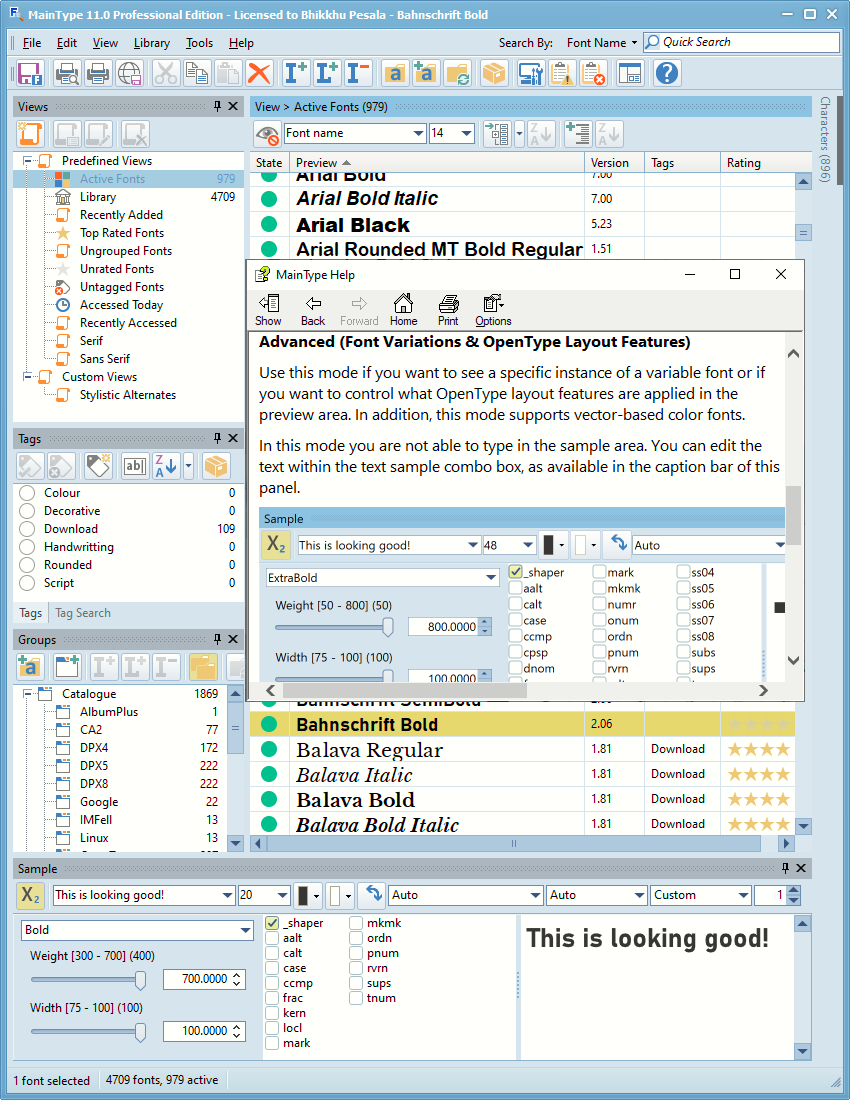Enable the aalt feature checkbox in Sample panel
The height and width of the screenshot is (1100, 850).
tap(272, 938)
